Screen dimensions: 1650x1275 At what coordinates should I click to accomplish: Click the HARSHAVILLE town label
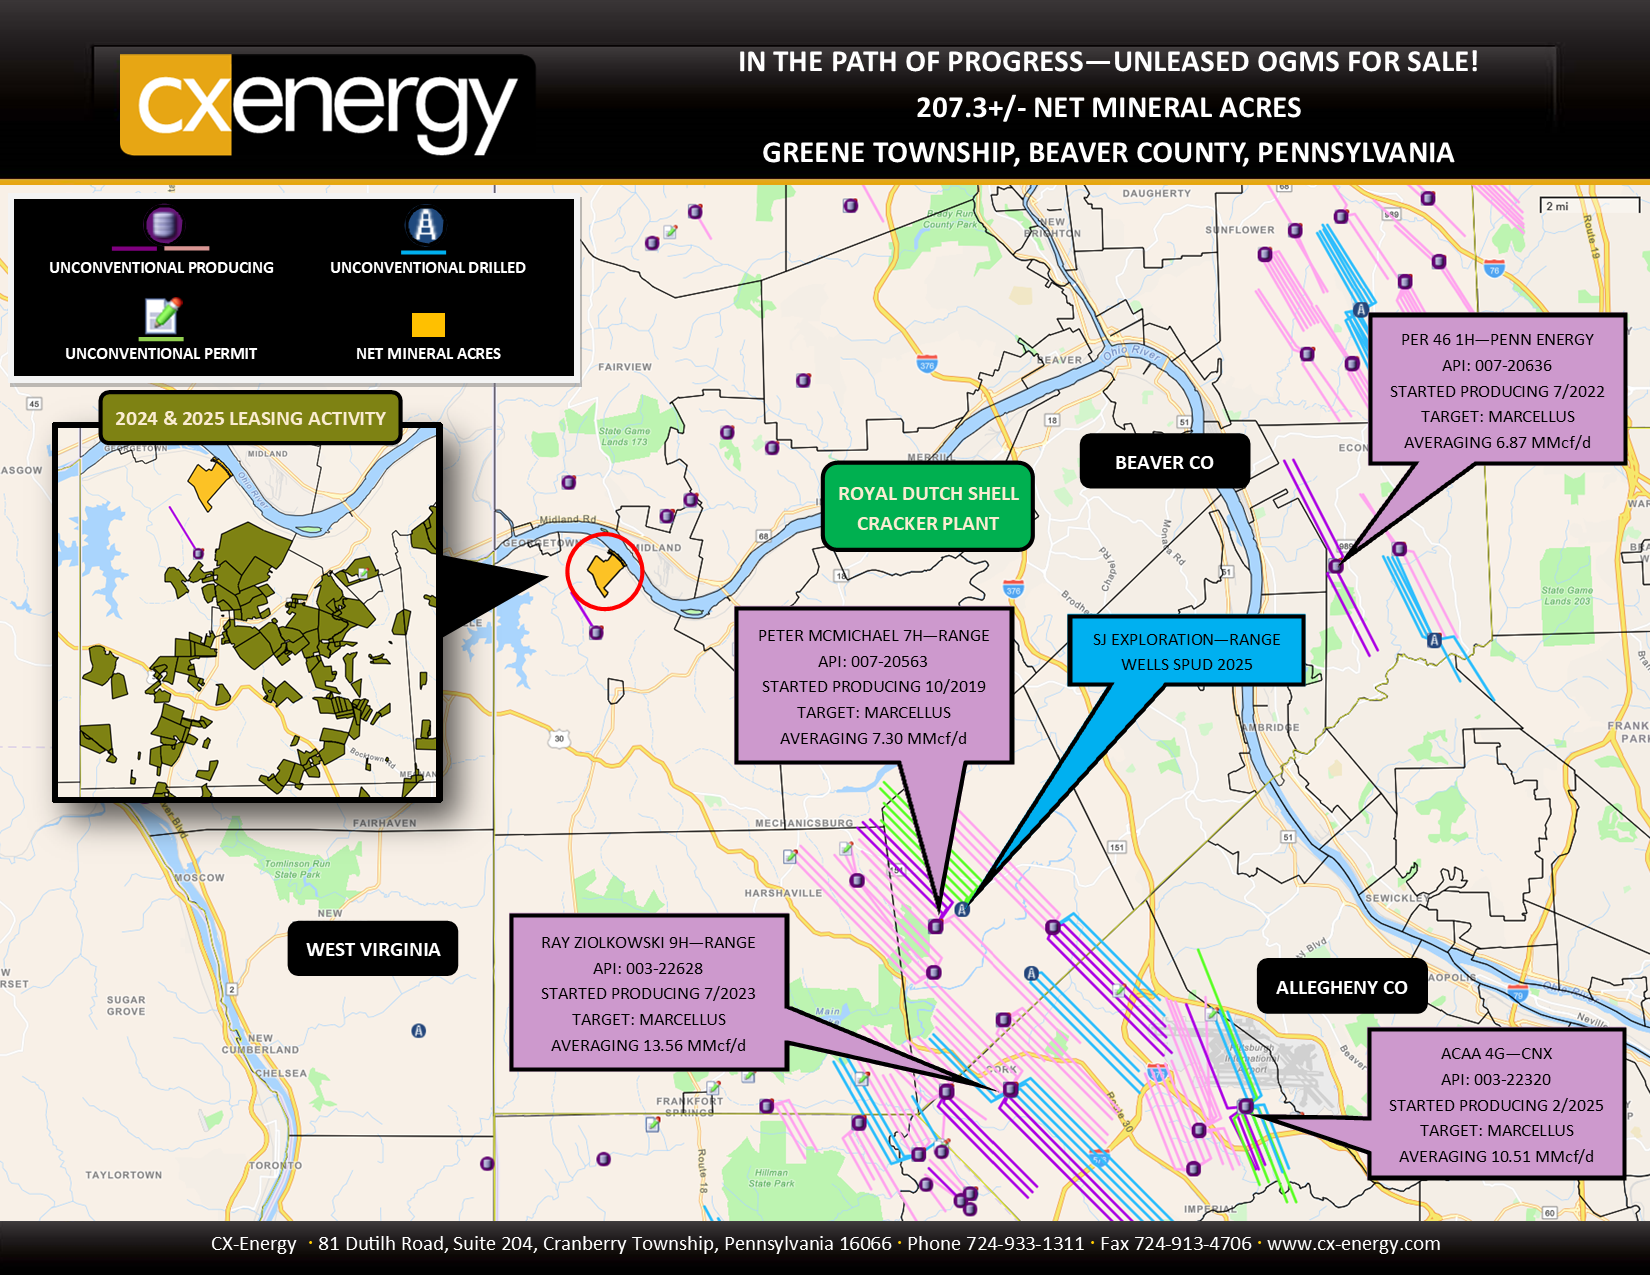tap(783, 893)
